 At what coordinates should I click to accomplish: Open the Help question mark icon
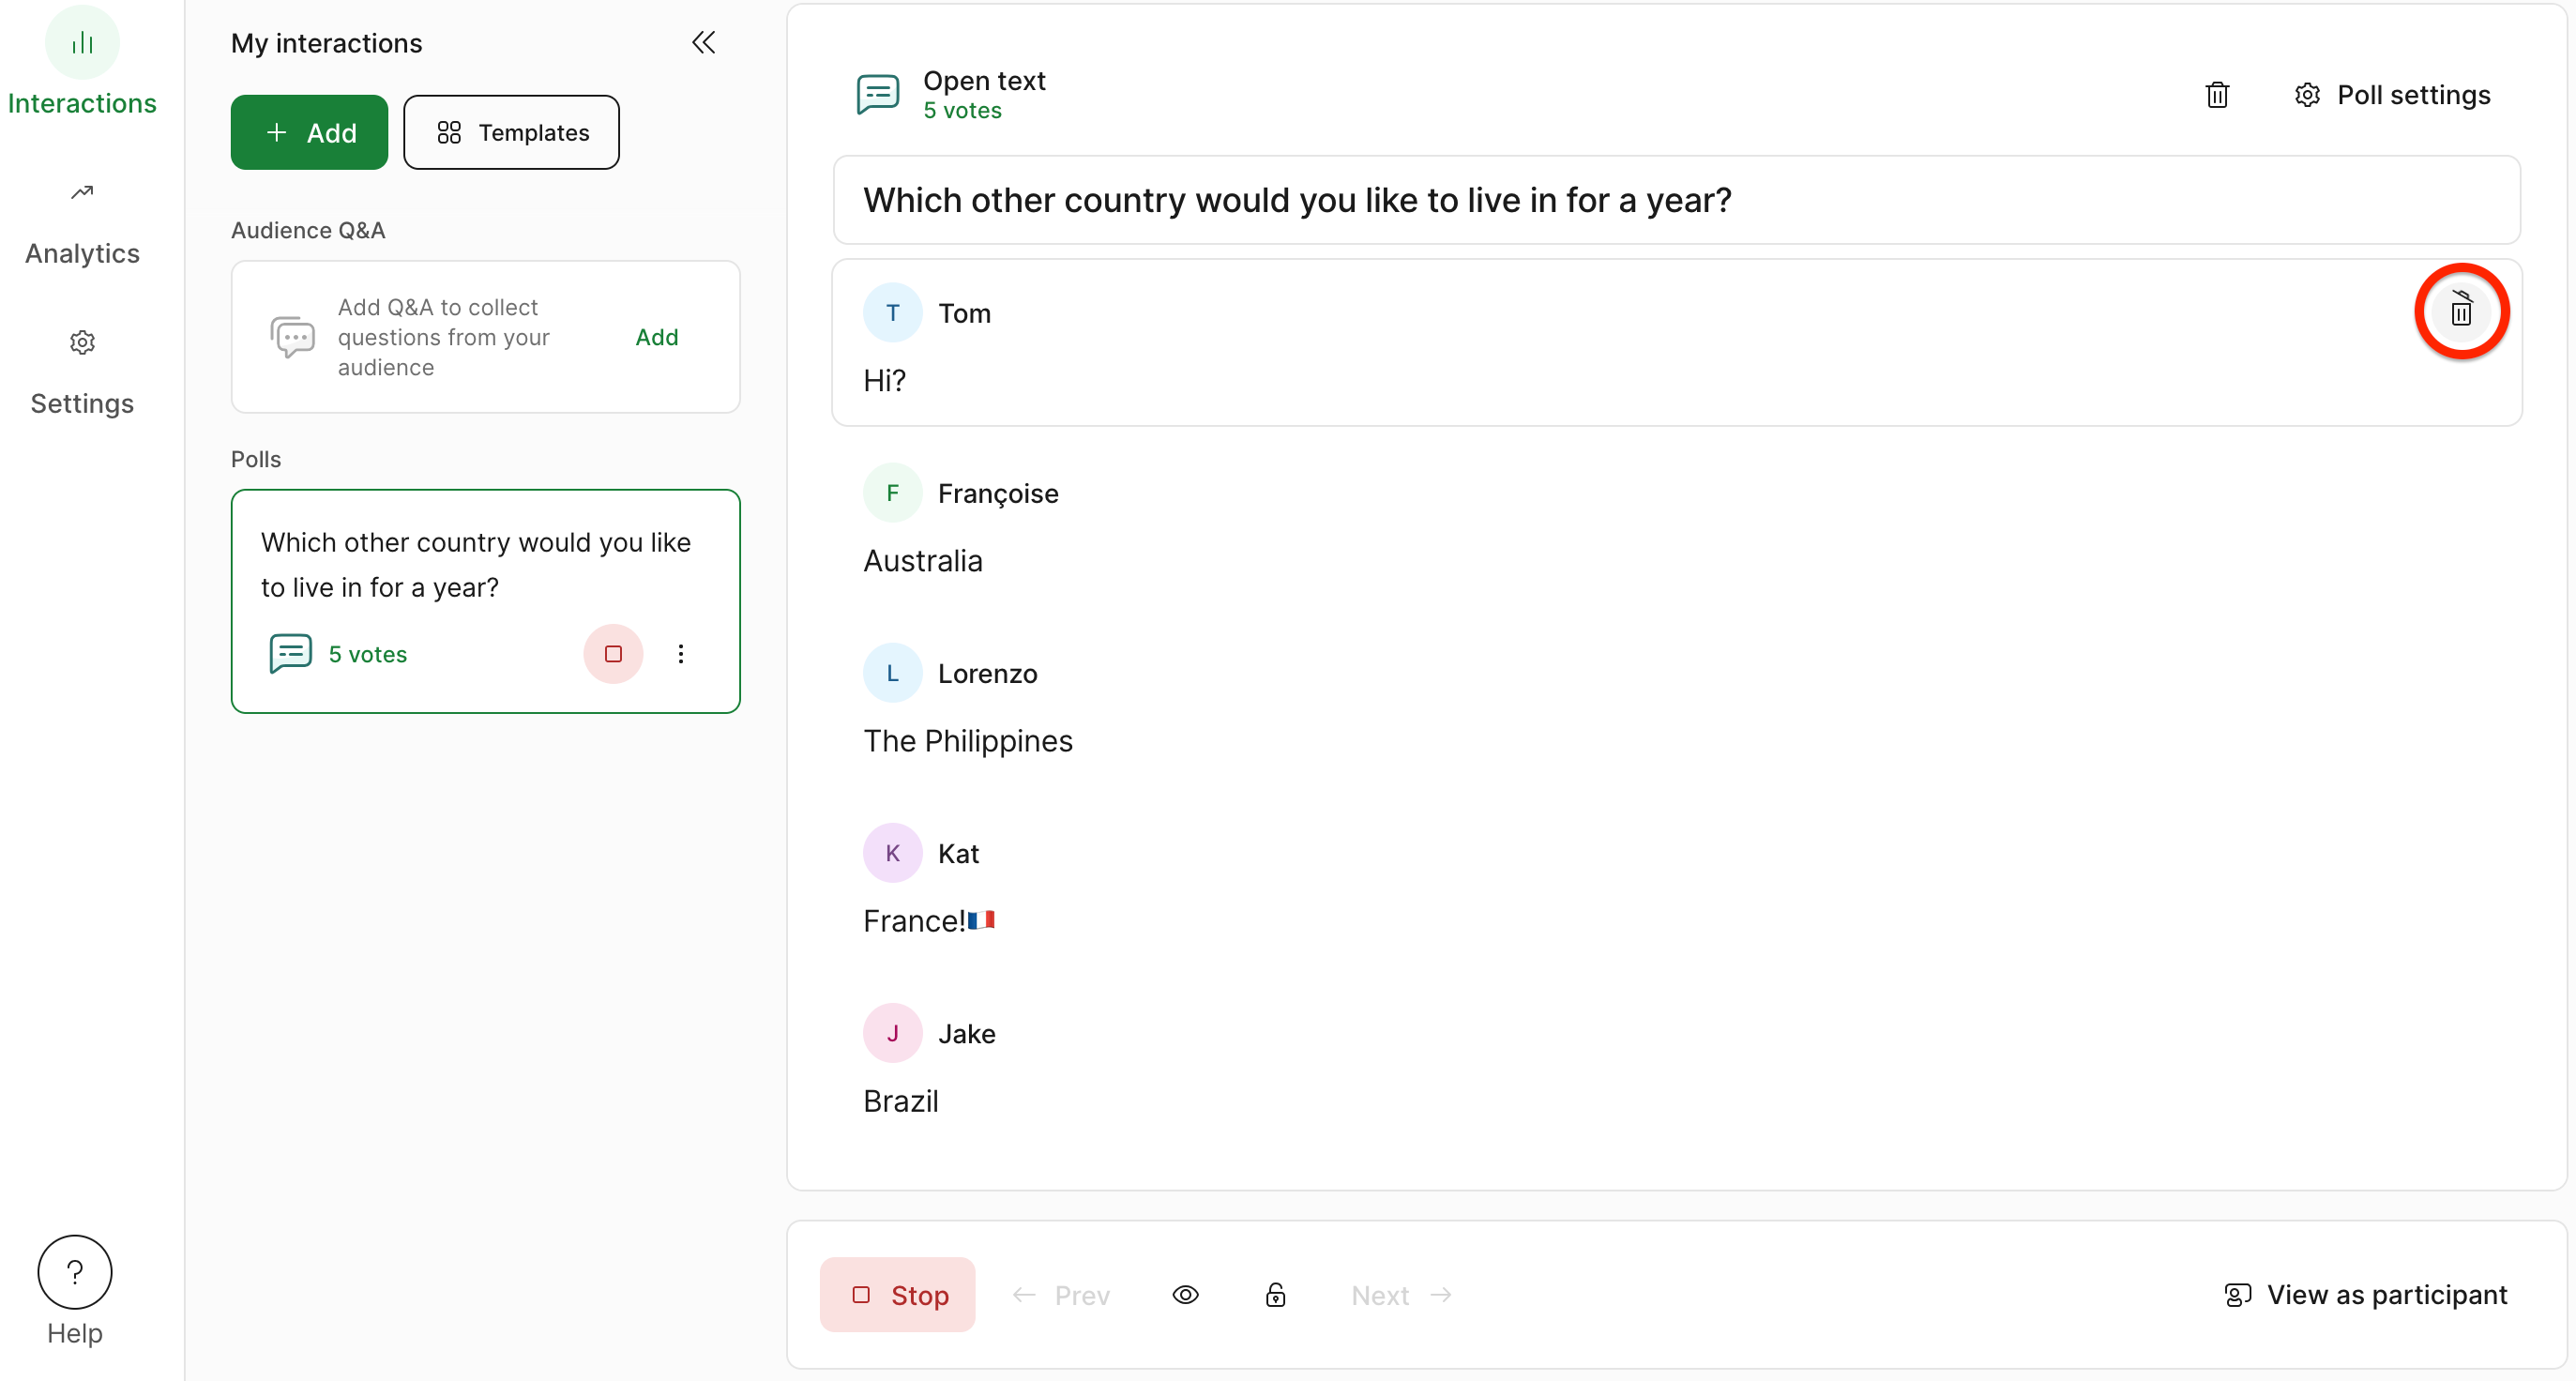75,1272
